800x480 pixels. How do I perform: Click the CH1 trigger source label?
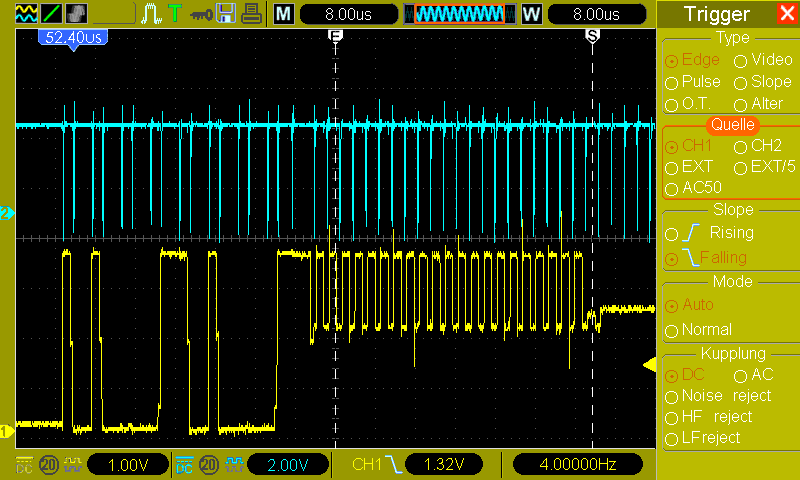point(367,464)
